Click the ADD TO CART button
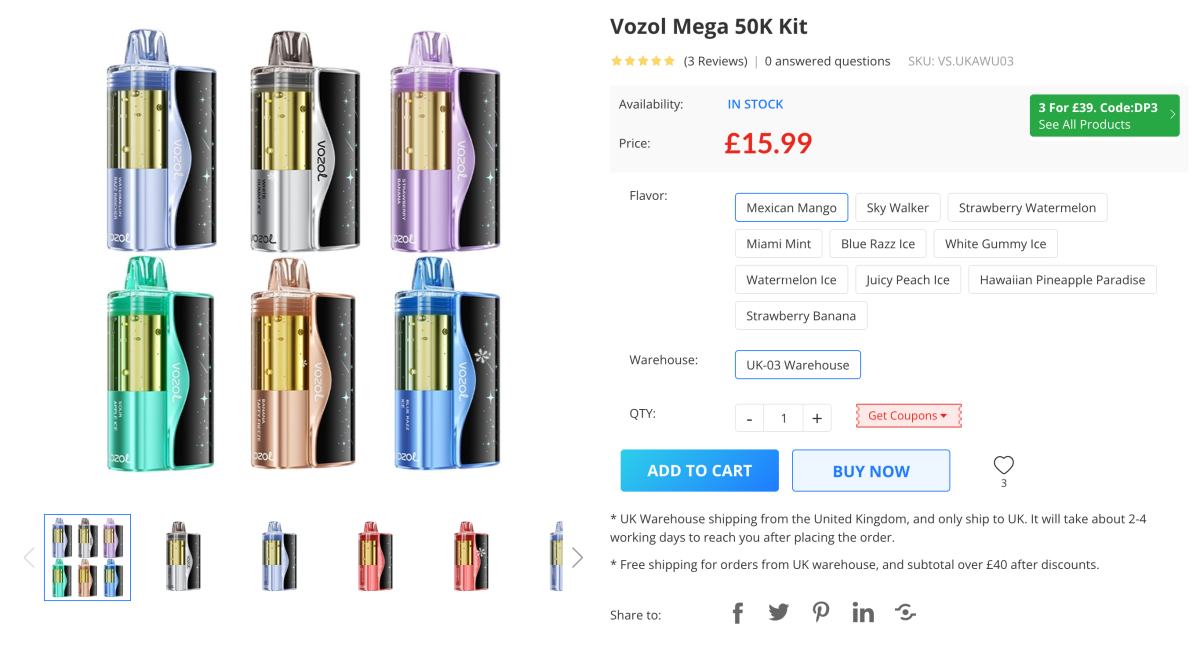1200x652 pixels. pyautogui.click(x=699, y=470)
